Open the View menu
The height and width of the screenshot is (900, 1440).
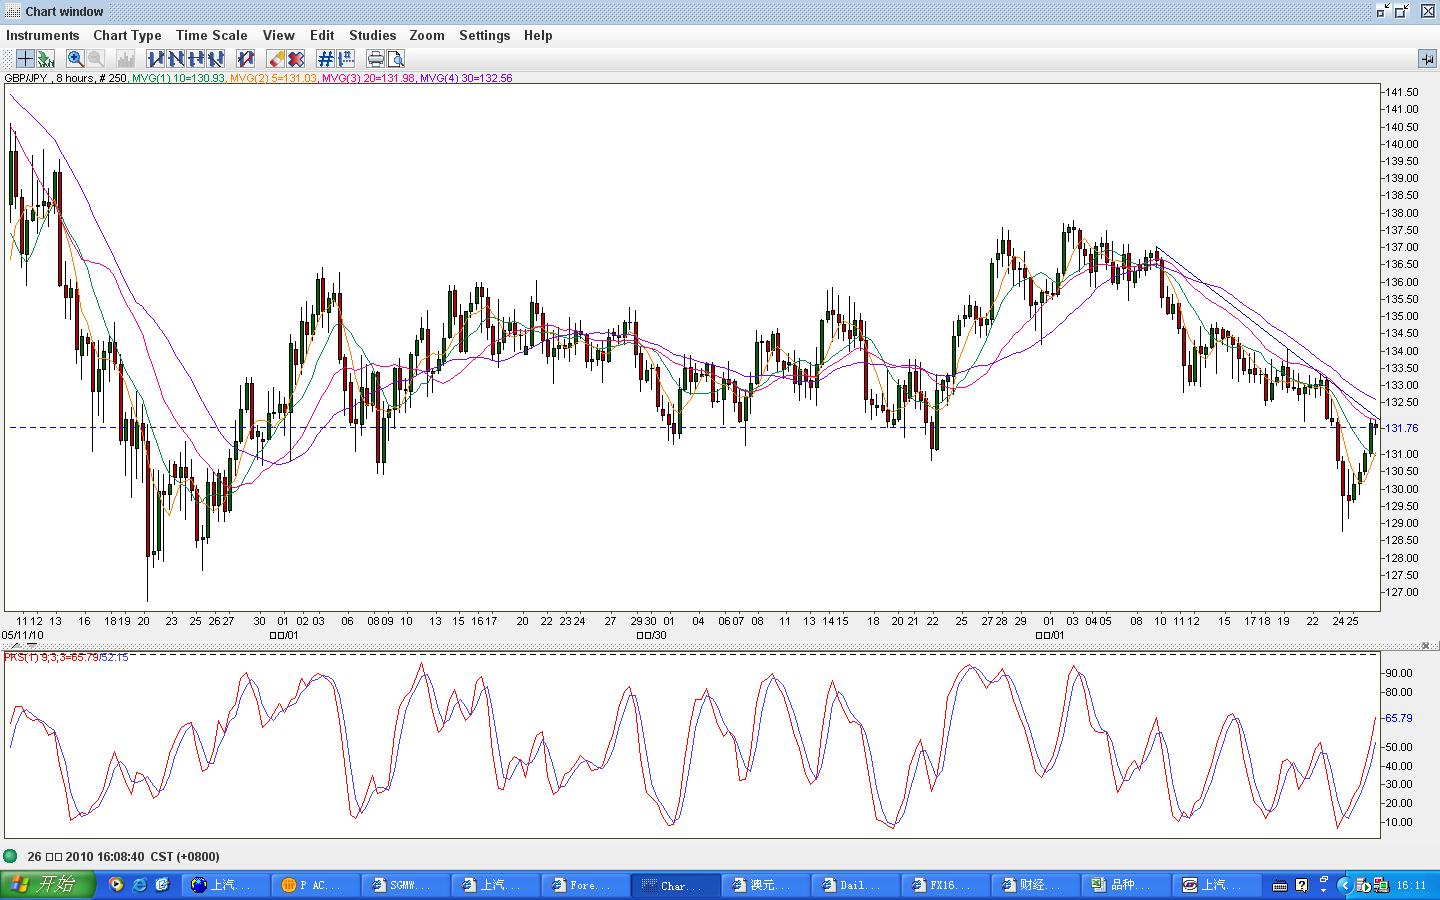pos(279,35)
